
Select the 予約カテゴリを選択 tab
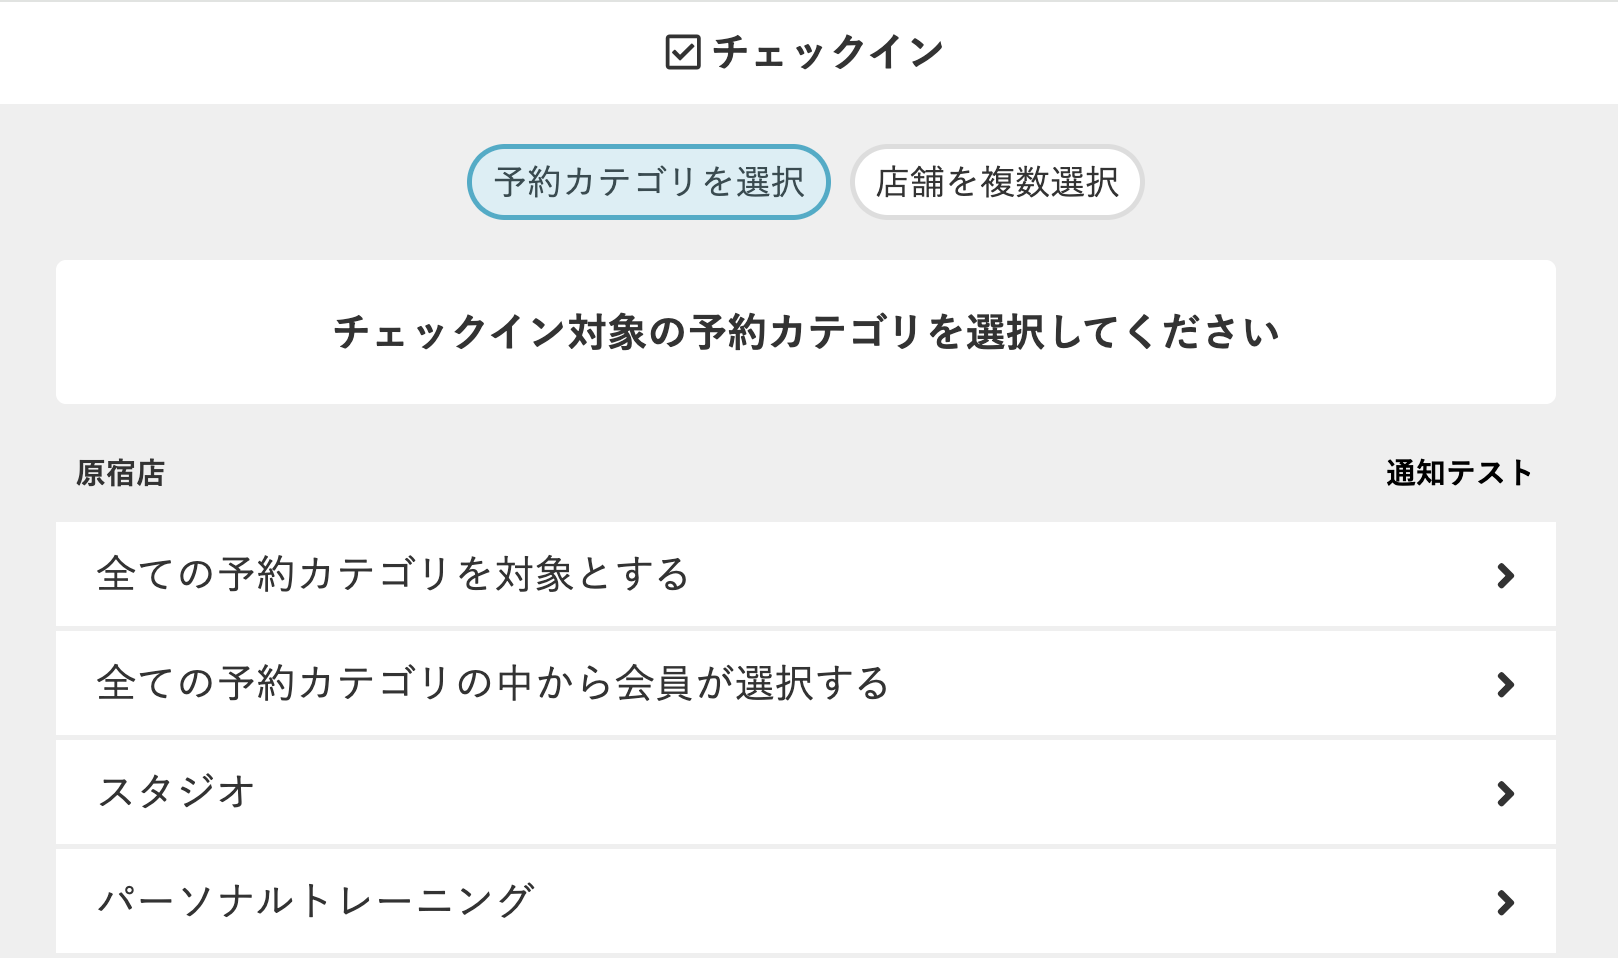[649, 182]
